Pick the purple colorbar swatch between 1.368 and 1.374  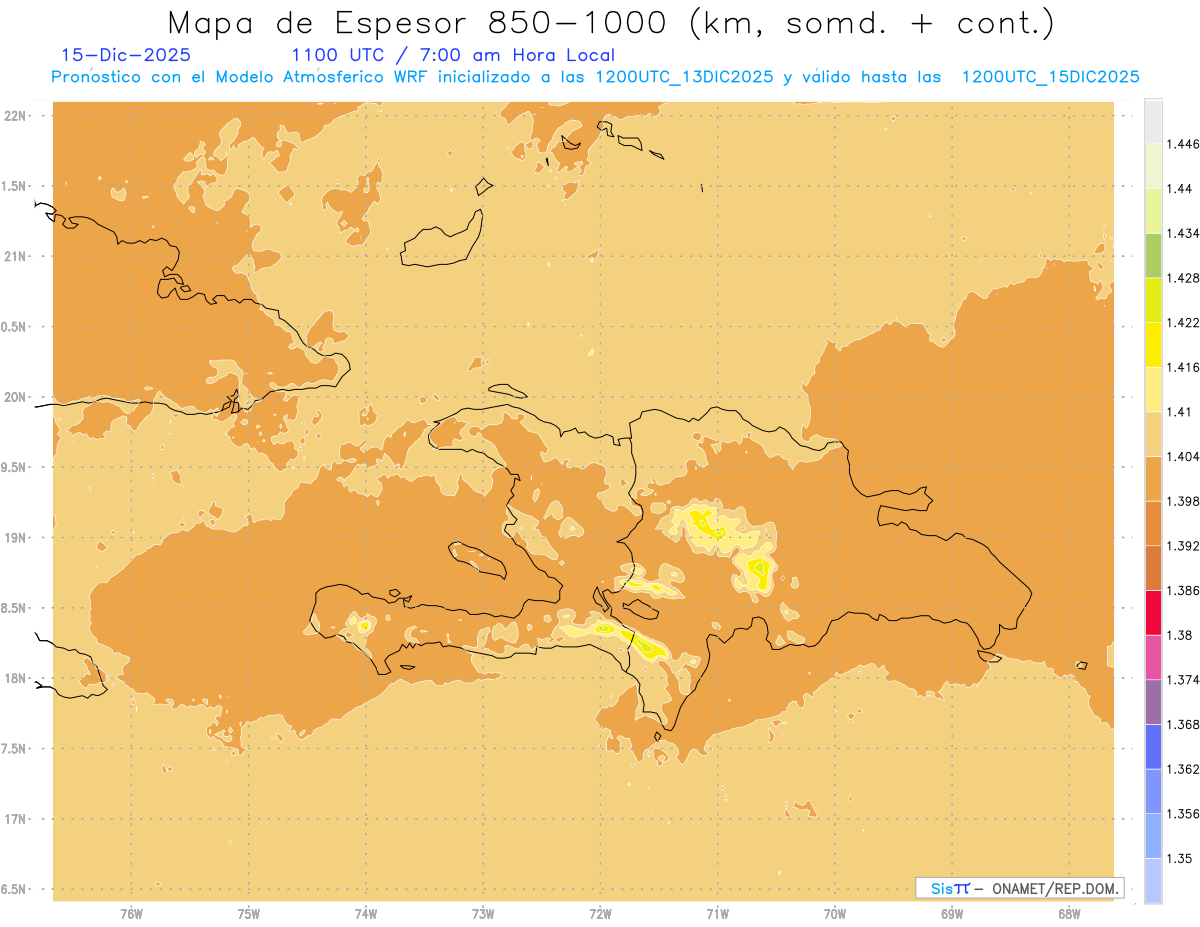tap(1153, 702)
